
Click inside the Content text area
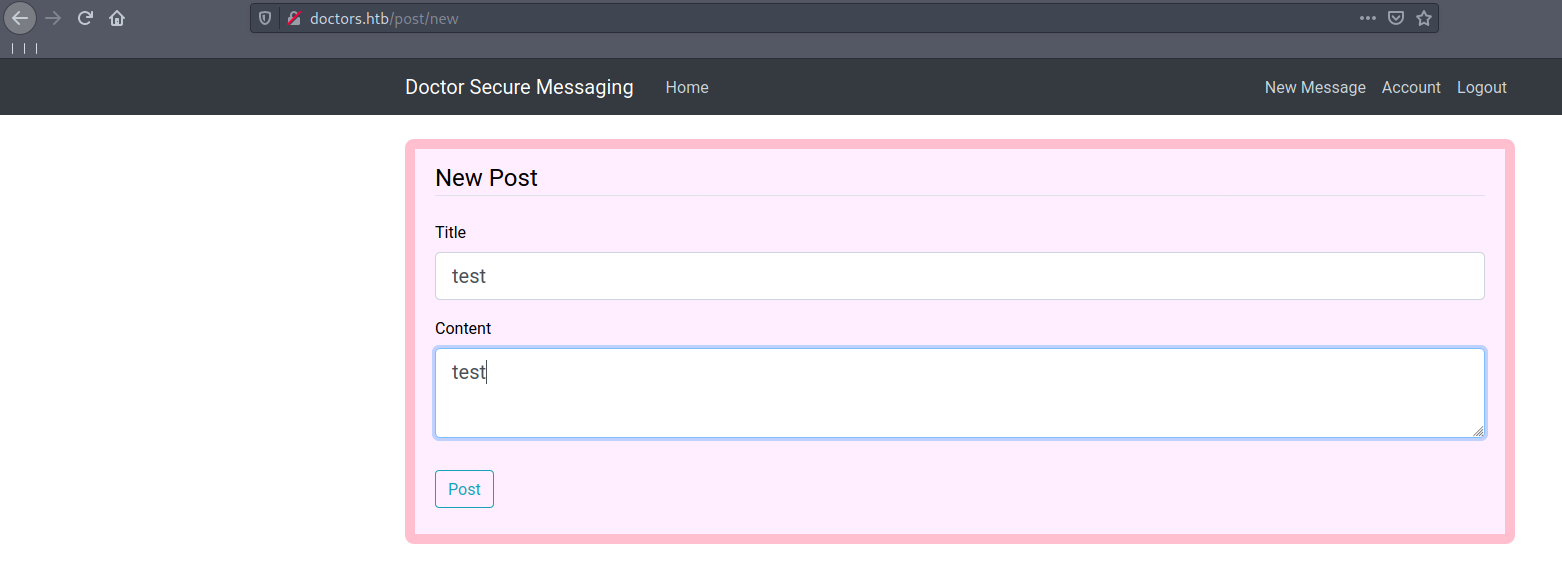(959, 393)
